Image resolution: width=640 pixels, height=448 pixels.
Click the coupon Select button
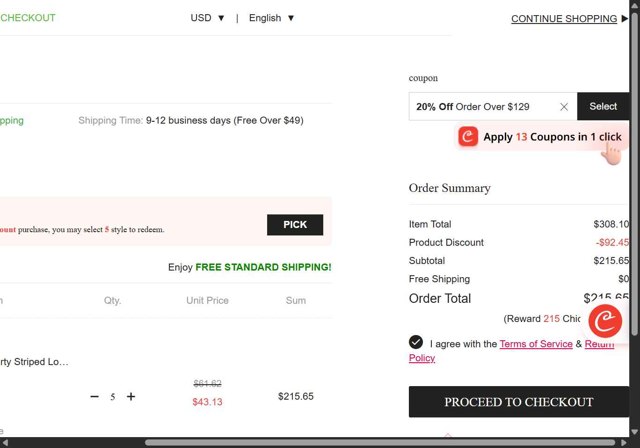(603, 106)
